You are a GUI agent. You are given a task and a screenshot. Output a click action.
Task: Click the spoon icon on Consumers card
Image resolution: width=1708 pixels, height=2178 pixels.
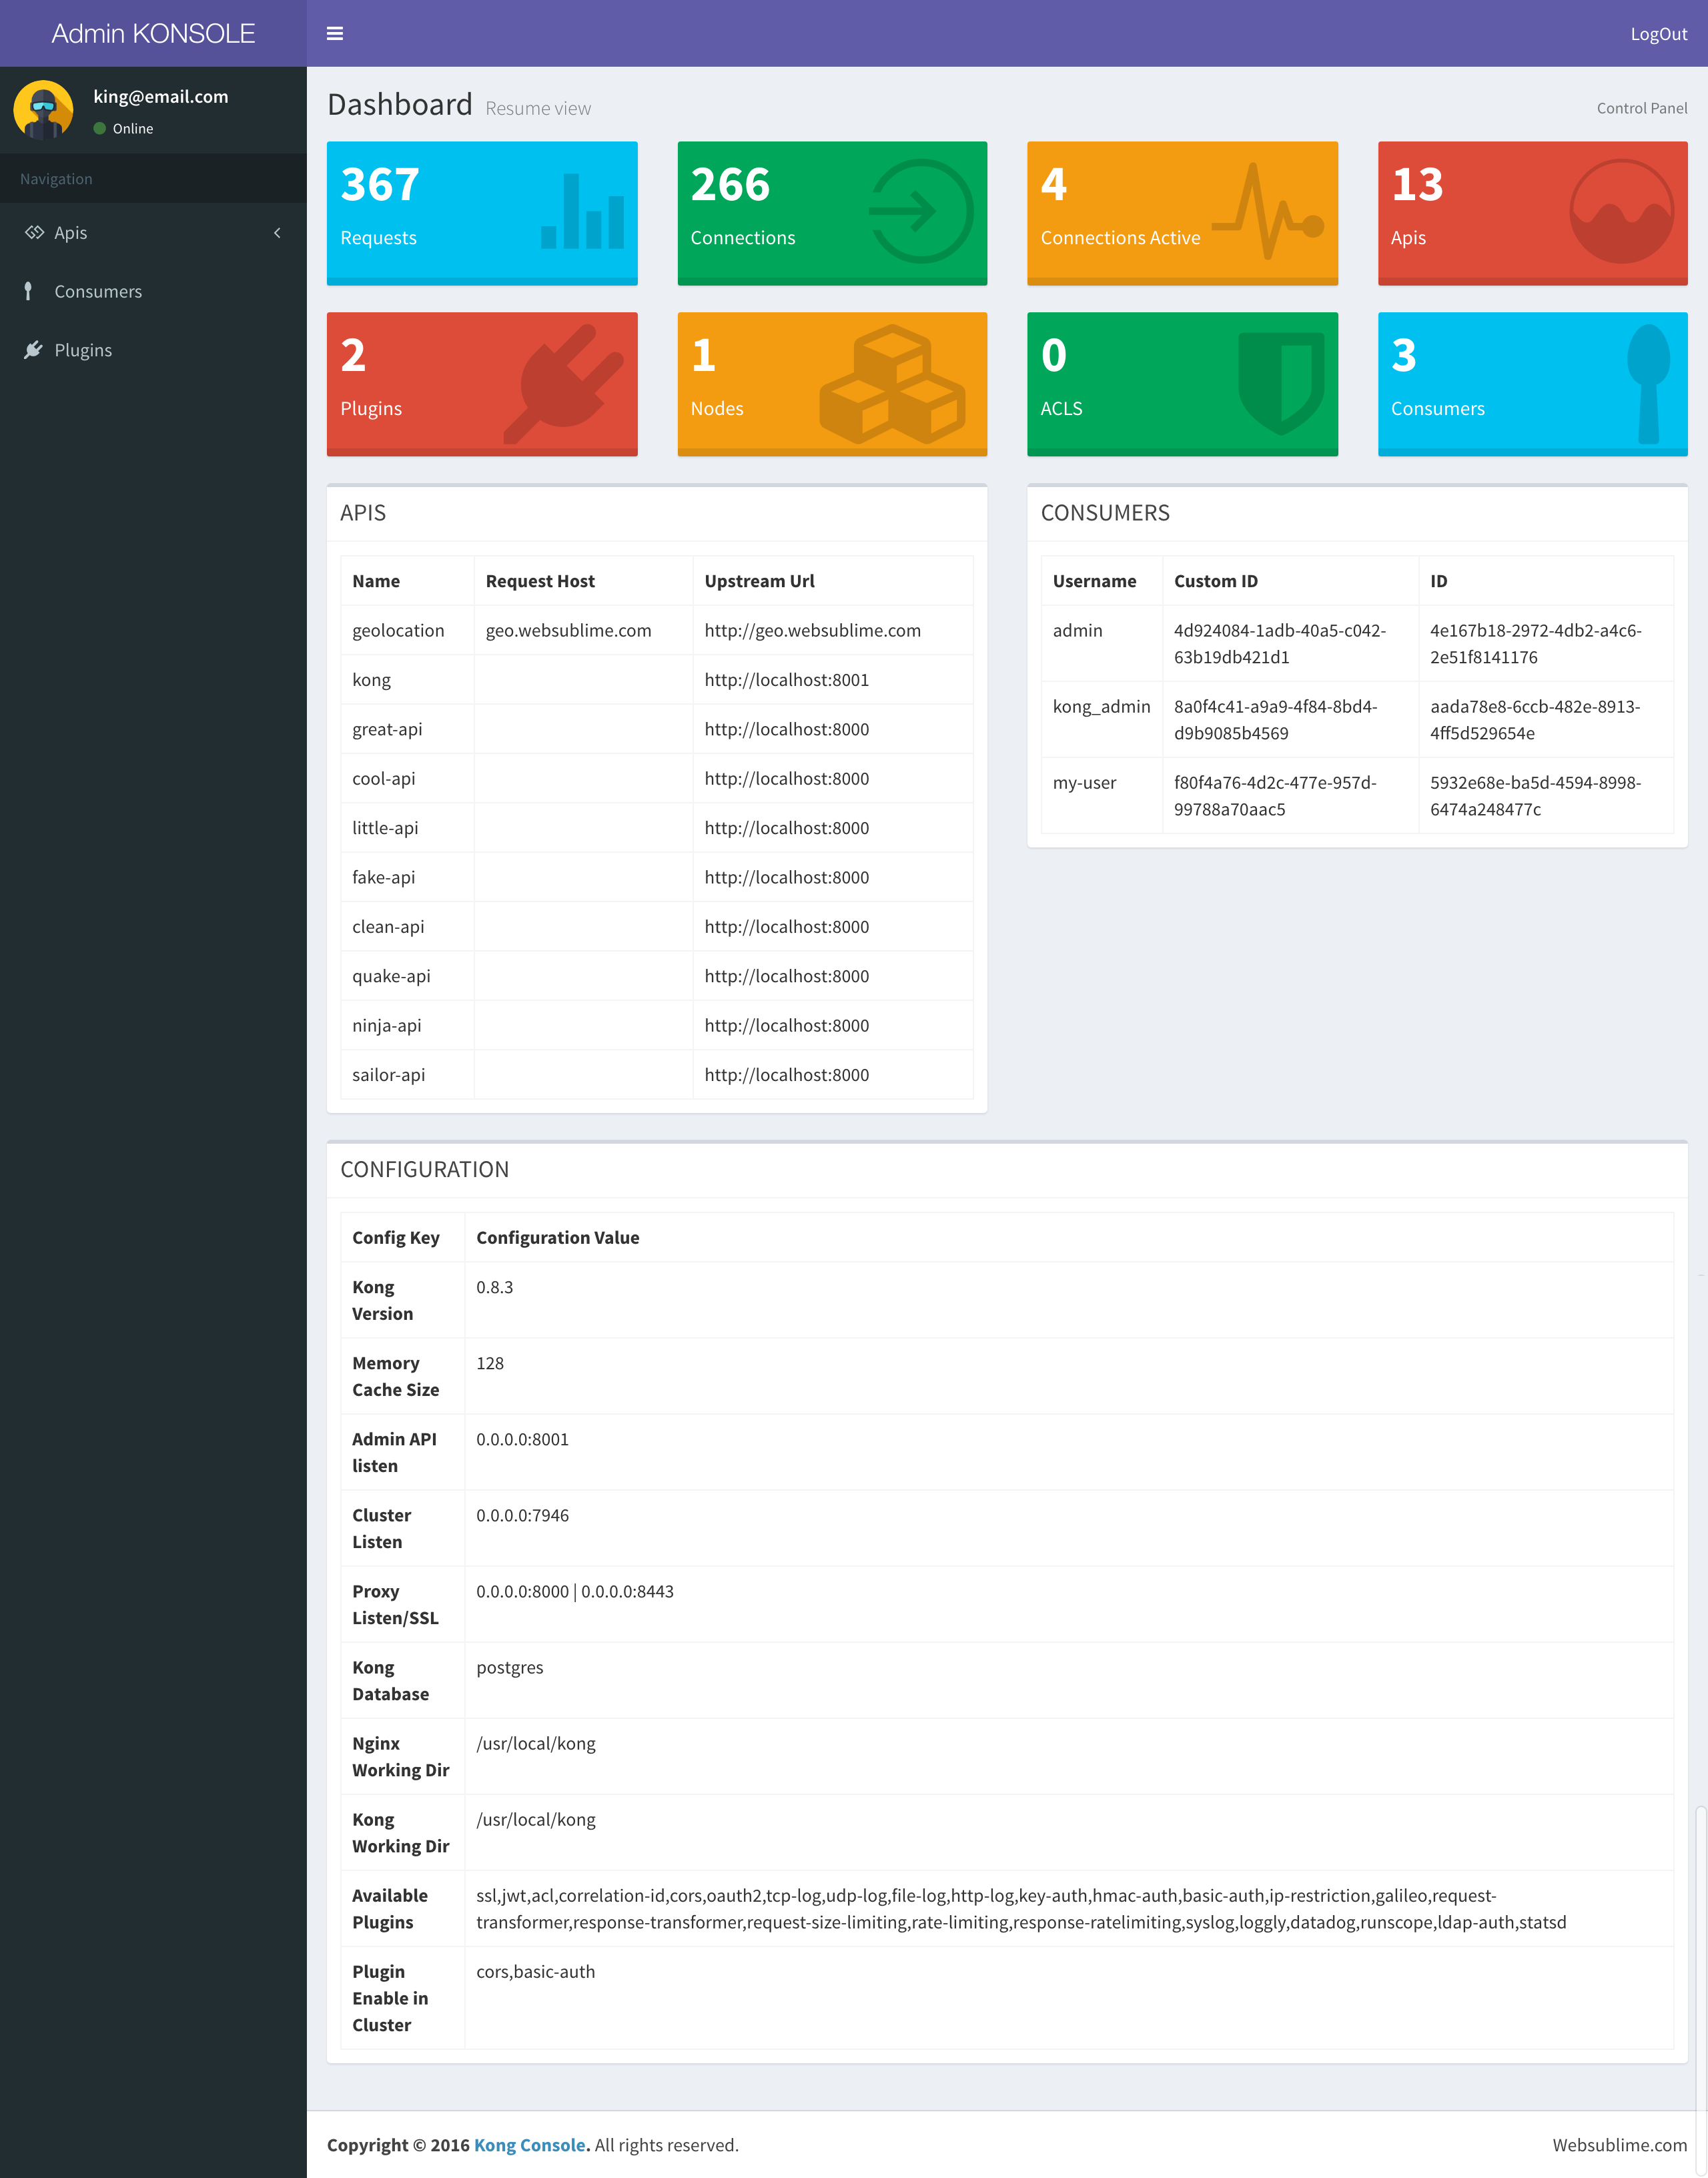coord(1648,384)
